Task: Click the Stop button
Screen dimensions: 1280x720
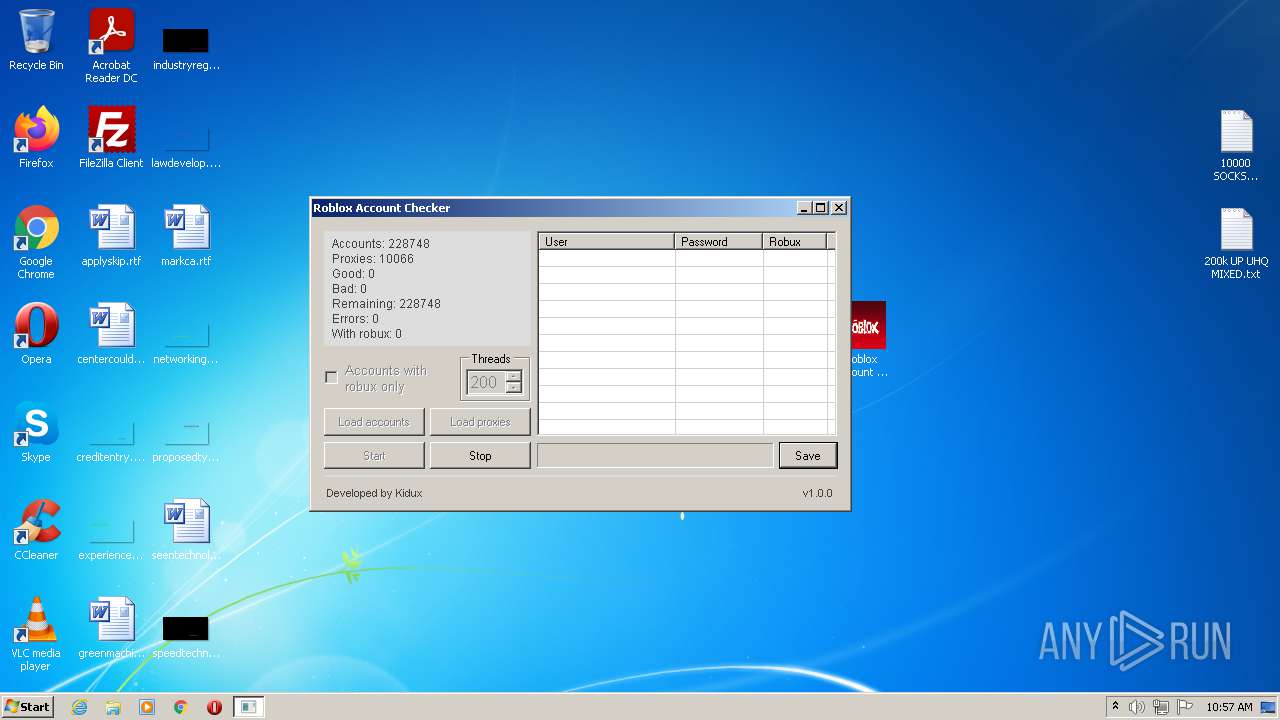Action: (480, 456)
